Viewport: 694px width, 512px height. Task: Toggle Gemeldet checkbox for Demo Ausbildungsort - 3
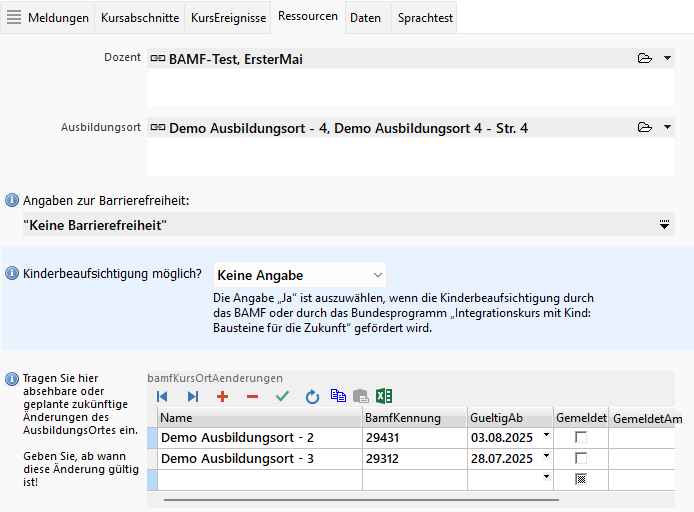point(581,459)
